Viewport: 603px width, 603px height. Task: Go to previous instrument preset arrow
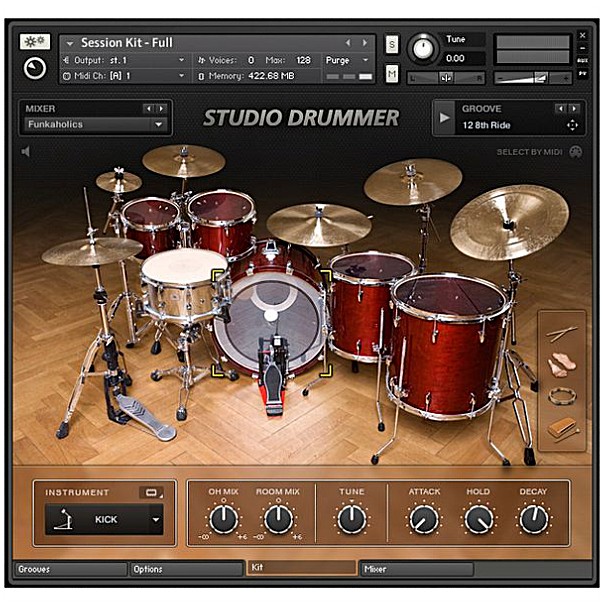coord(348,43)
